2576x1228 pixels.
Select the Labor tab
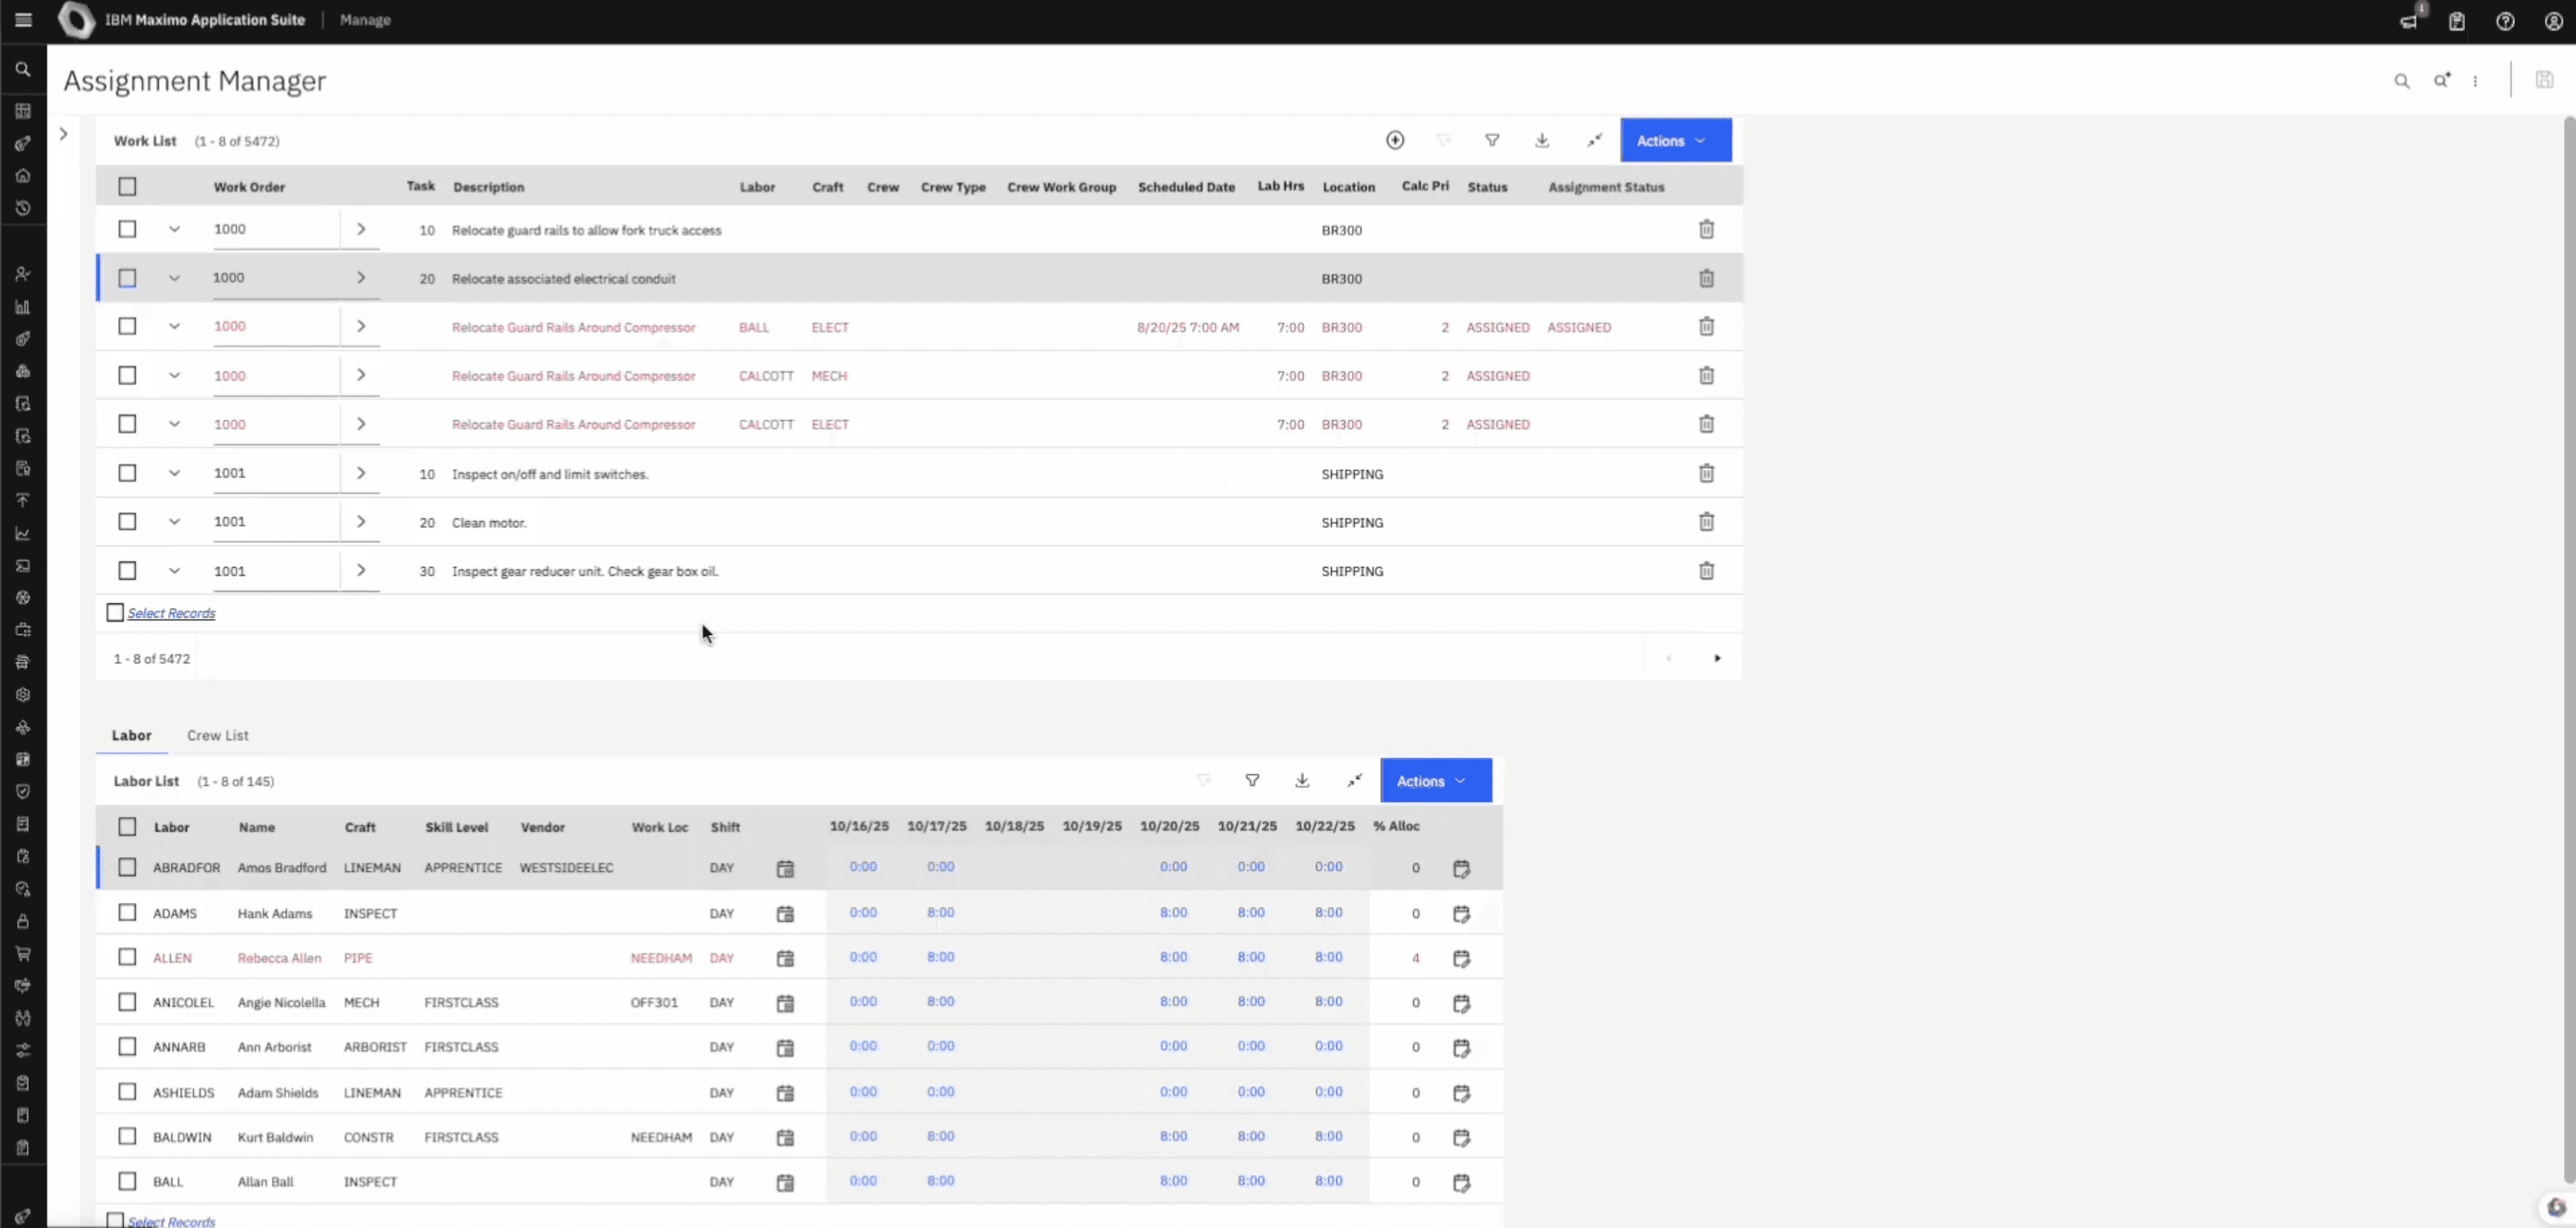click(x=131, y=735)
